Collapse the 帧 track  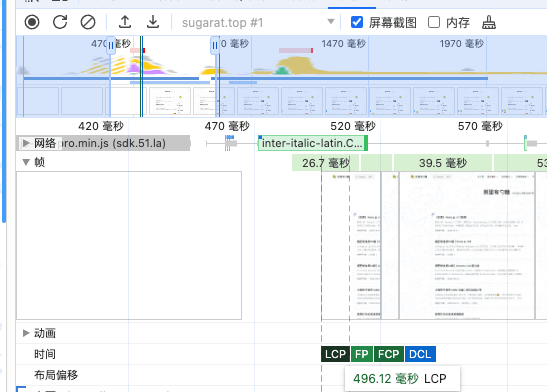pos(26,162)
